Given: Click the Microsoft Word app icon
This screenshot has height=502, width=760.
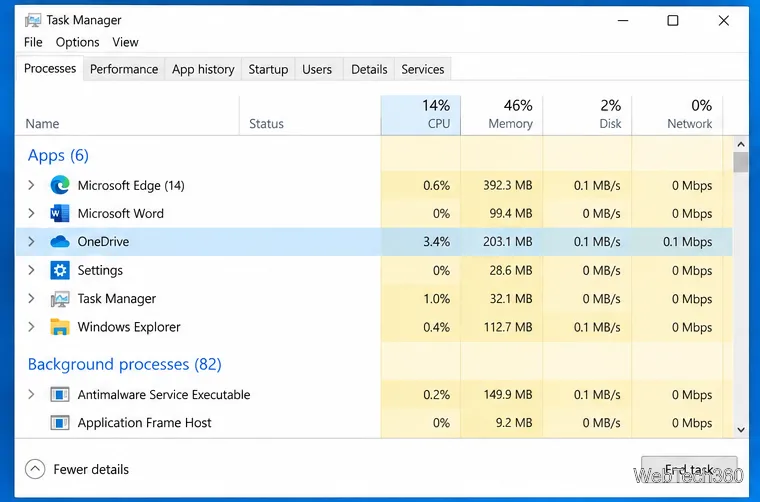Looking at the screenshot, I should [x=60, y=213].
